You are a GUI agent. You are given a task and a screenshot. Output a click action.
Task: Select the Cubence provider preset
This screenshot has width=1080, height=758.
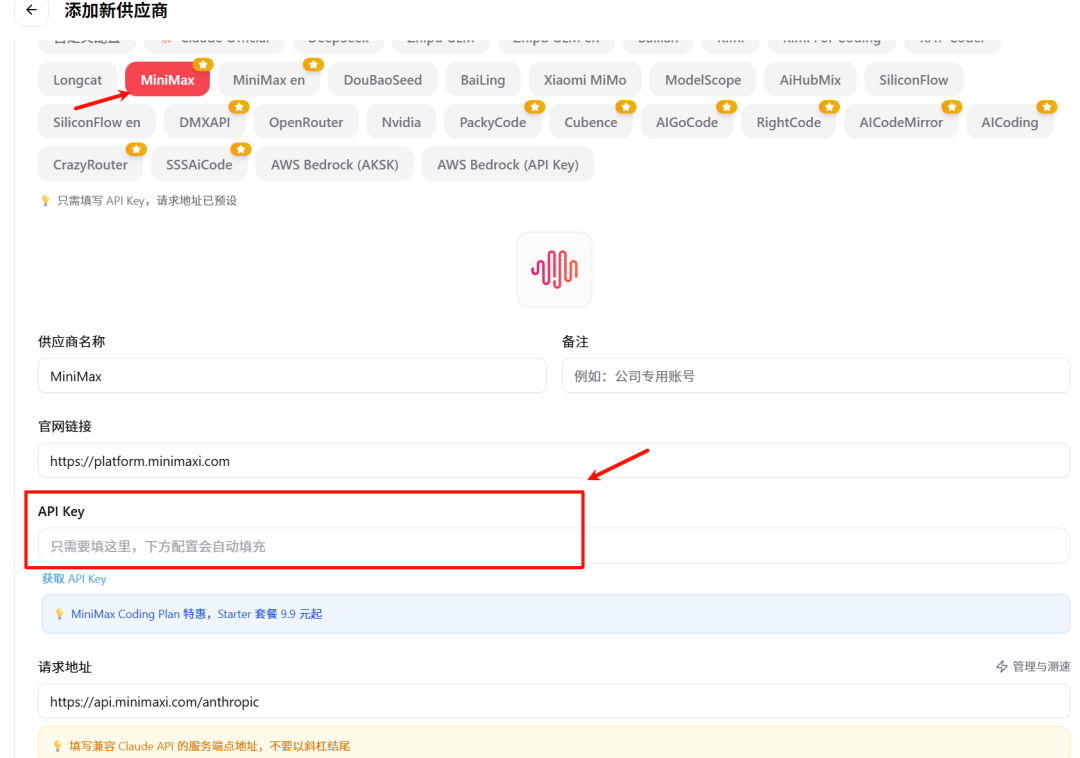(590, 123)
